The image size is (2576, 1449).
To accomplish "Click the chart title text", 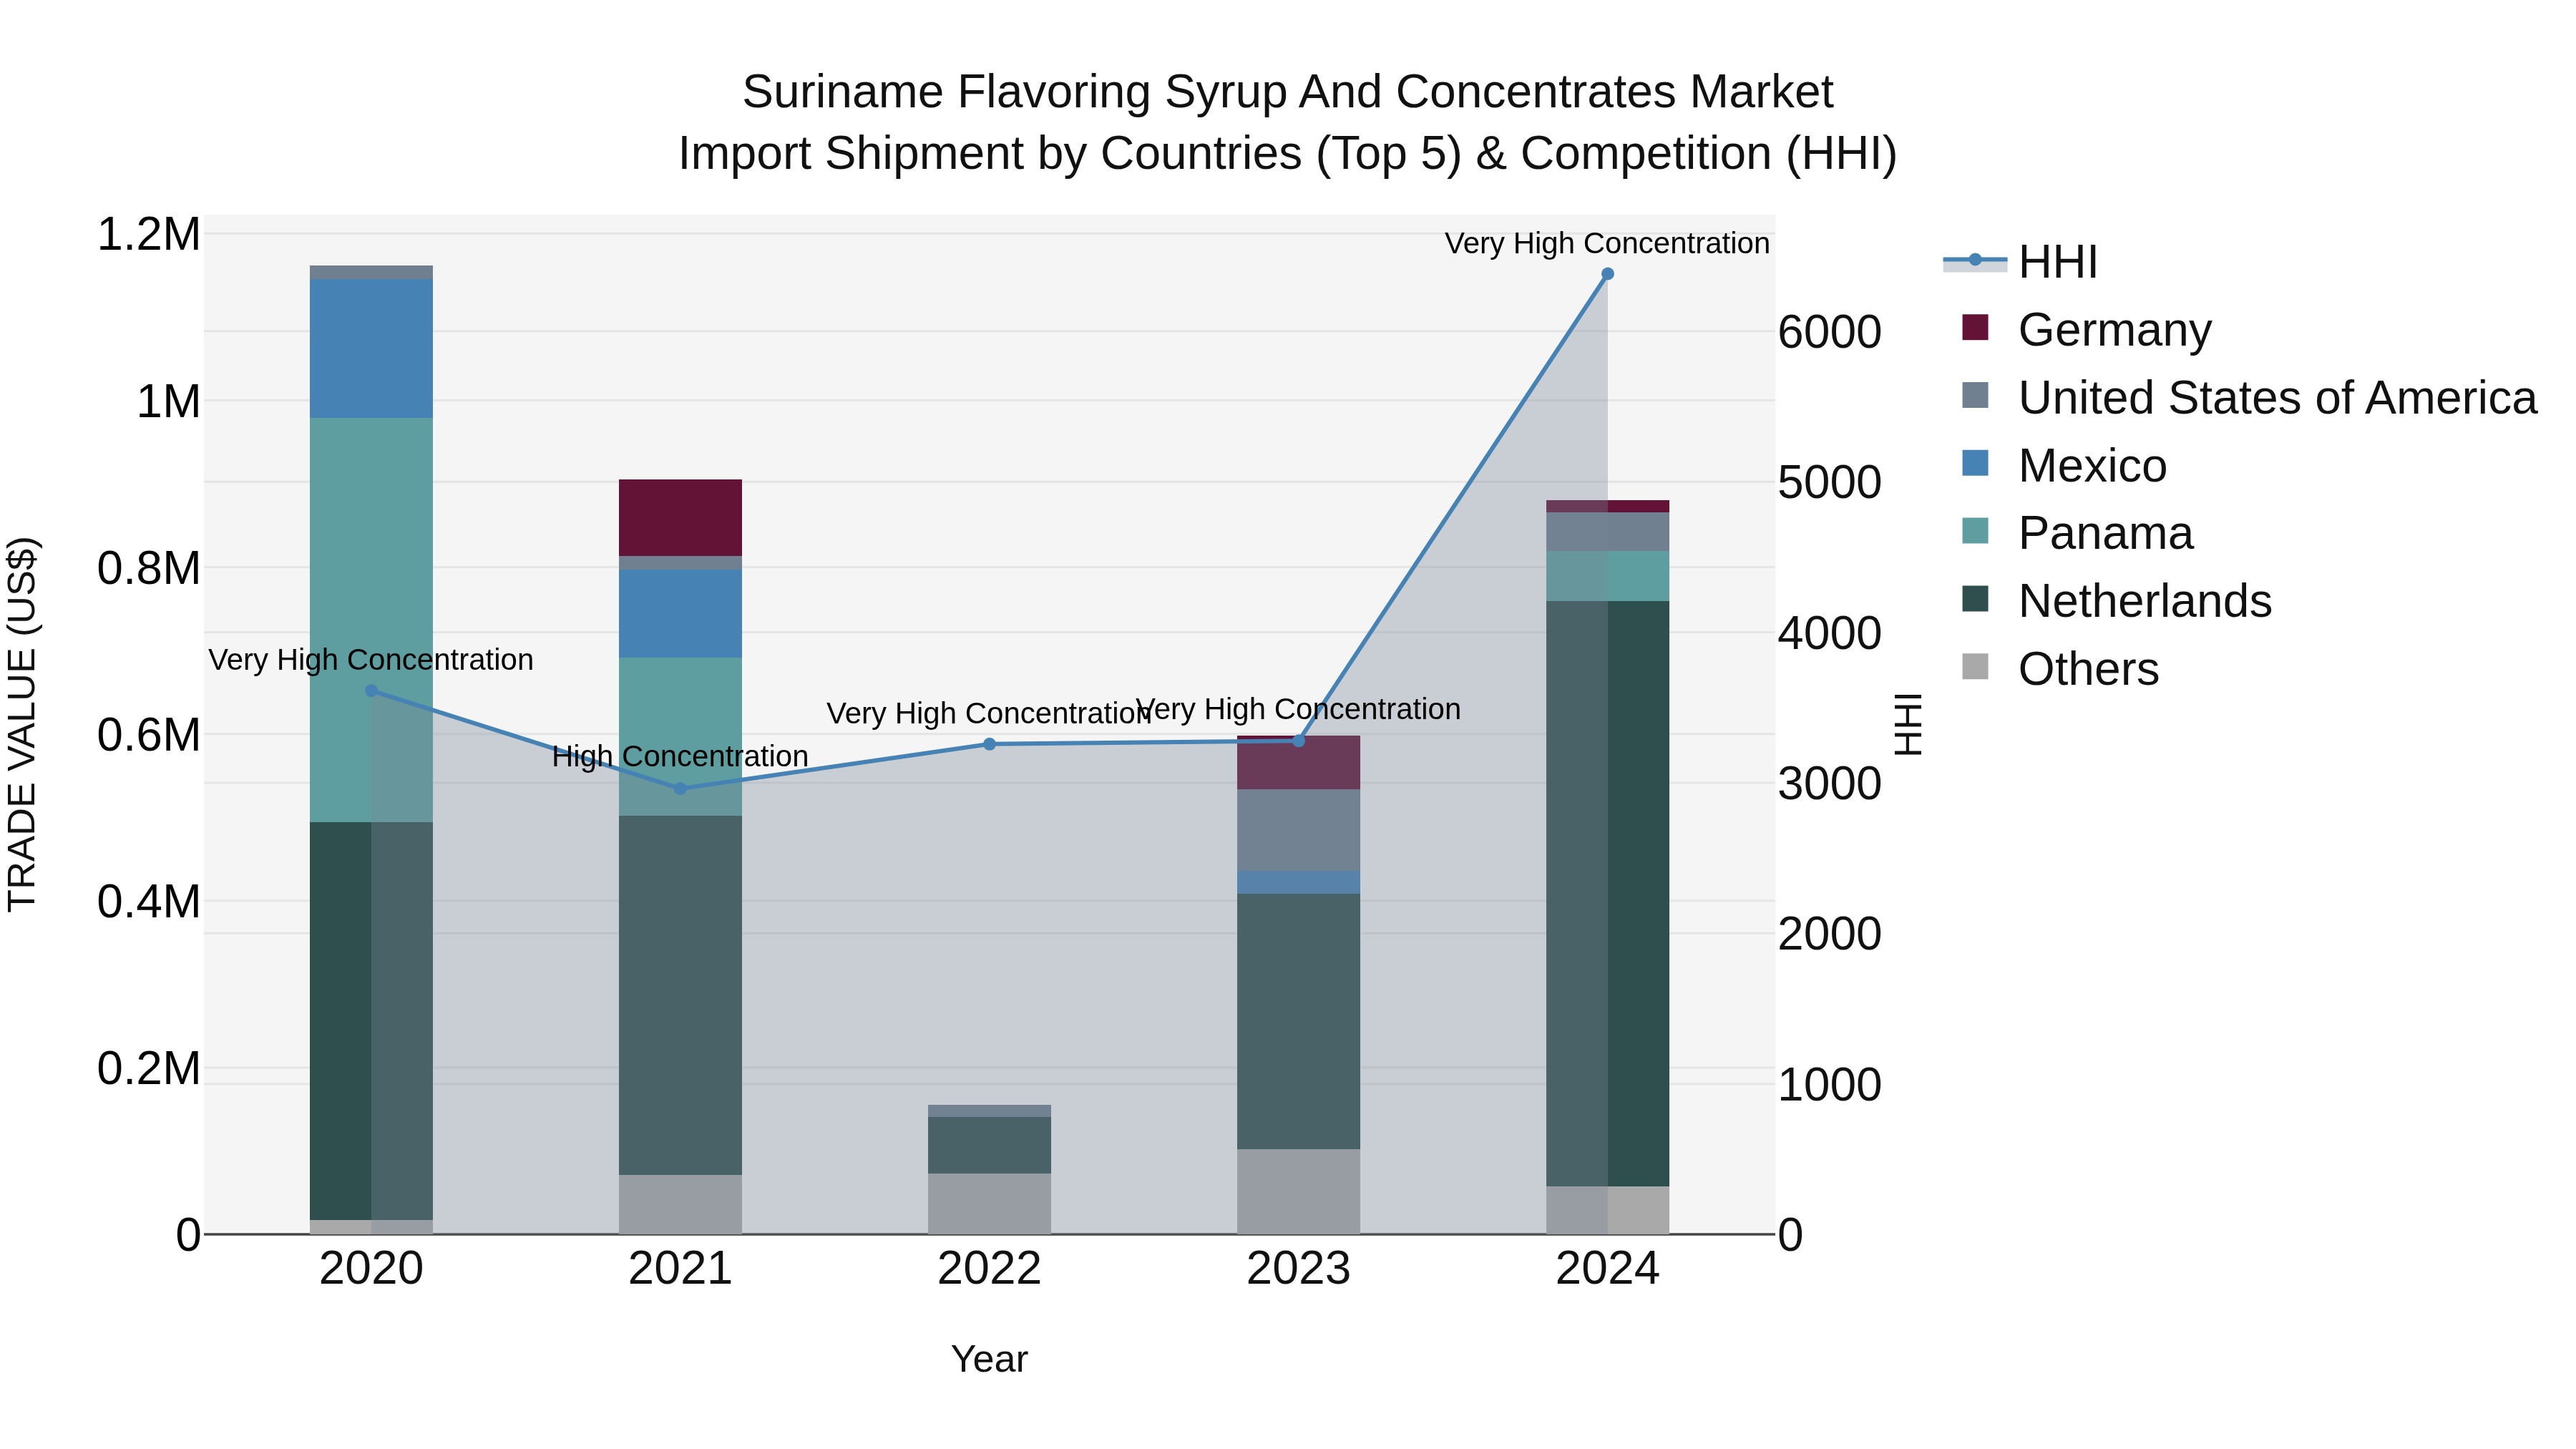I will pyautogui.click(x=1288, y=122).
